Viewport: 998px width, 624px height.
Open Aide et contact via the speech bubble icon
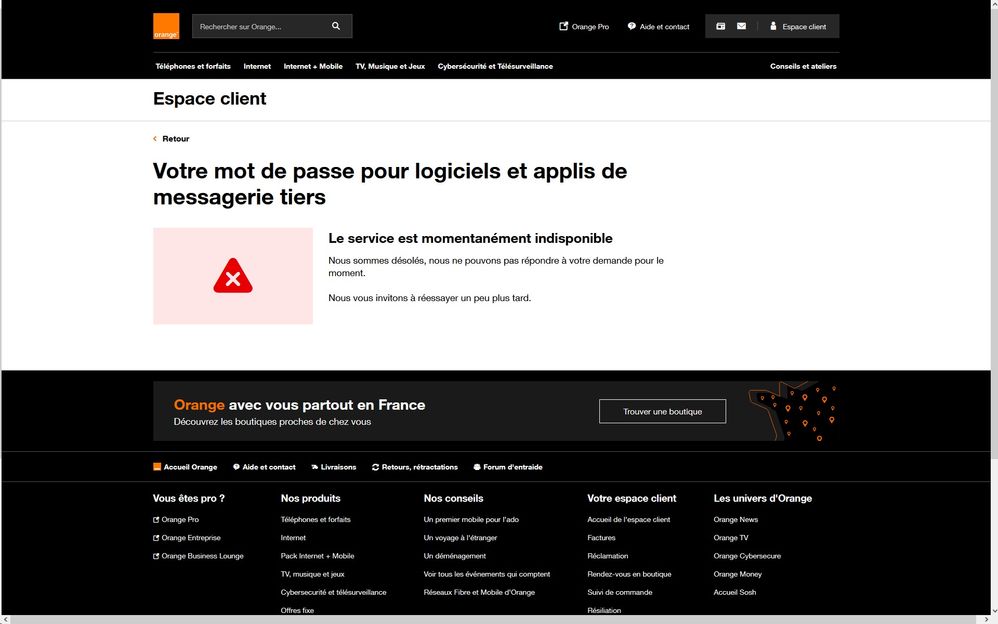pyautogui.click(x=631, y=26)
